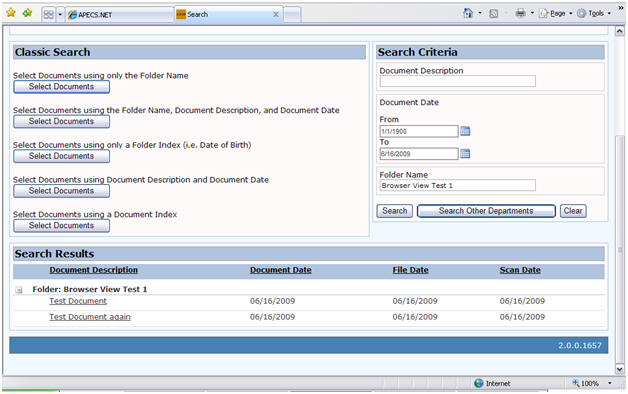Select Documents using only the Folder Name
Image resolution: width=628 pixels, height=394 pixels.
pos(61,87)
